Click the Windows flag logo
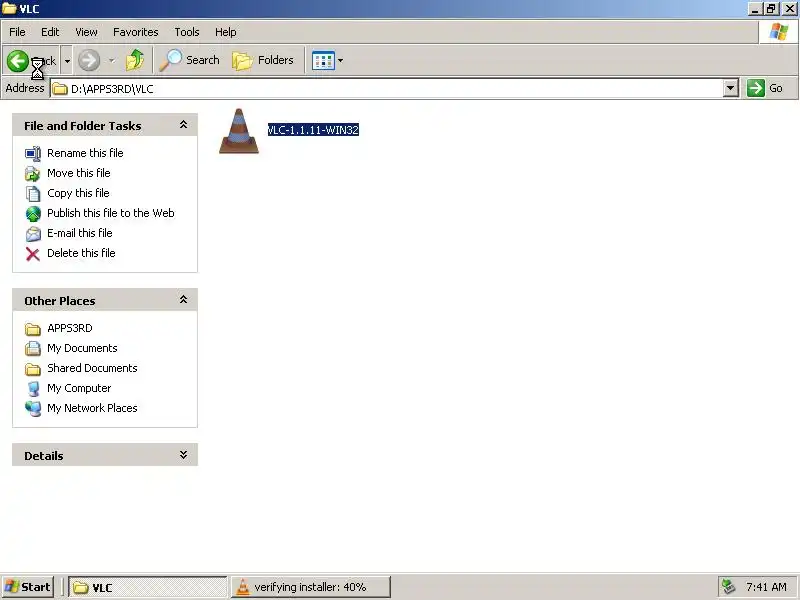The height and width of the screenshot is (600, 800). point(779,32)
